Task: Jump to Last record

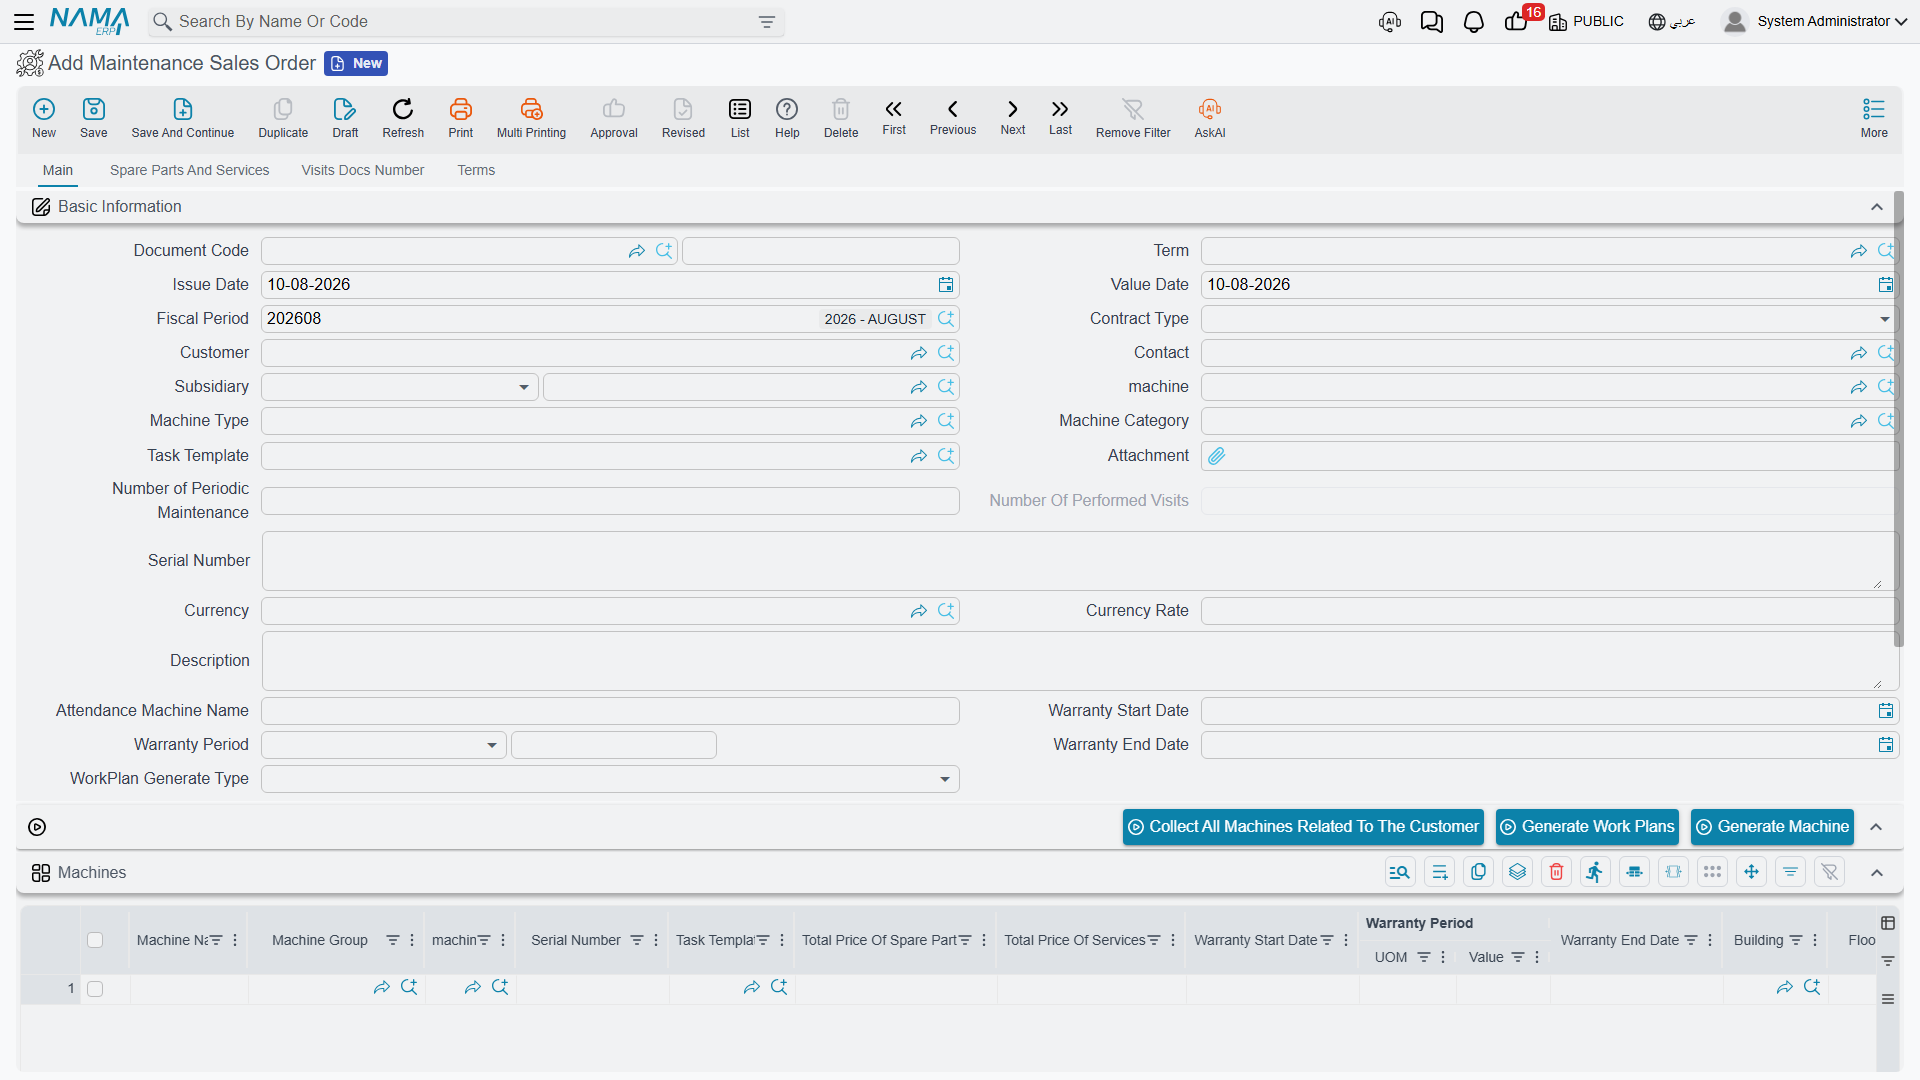Action: tap(1060, 117)
